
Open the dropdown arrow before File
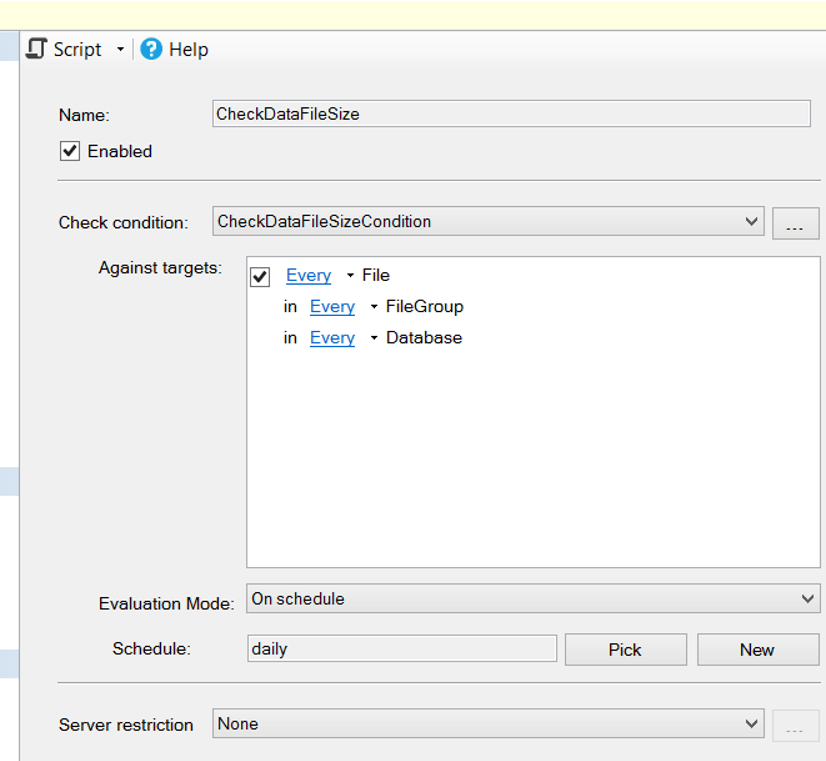350,275
